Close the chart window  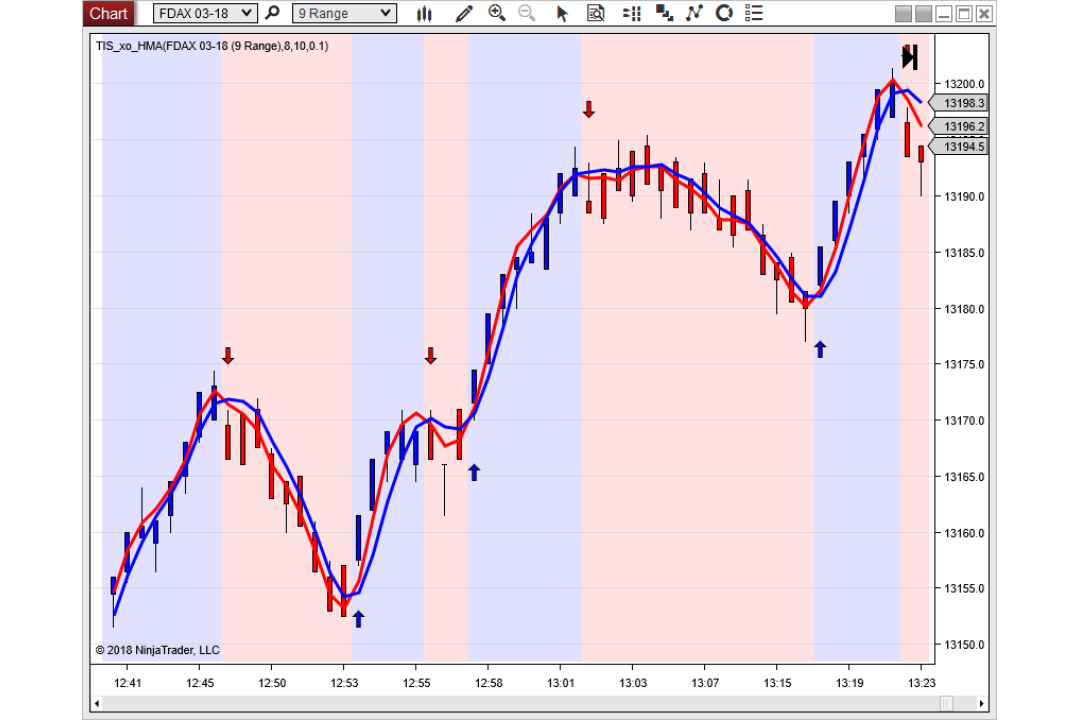[984, 14]
